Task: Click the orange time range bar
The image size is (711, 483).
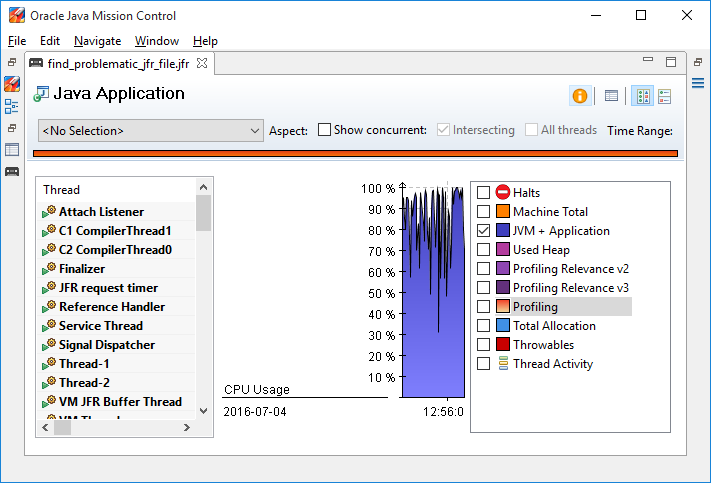Action: point(355,153)
